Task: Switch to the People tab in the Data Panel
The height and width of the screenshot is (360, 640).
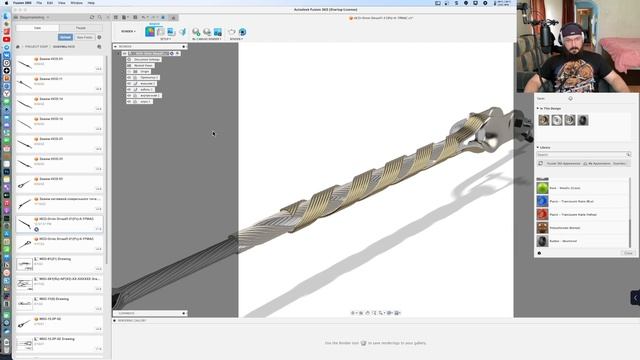Action: point(81,28)
